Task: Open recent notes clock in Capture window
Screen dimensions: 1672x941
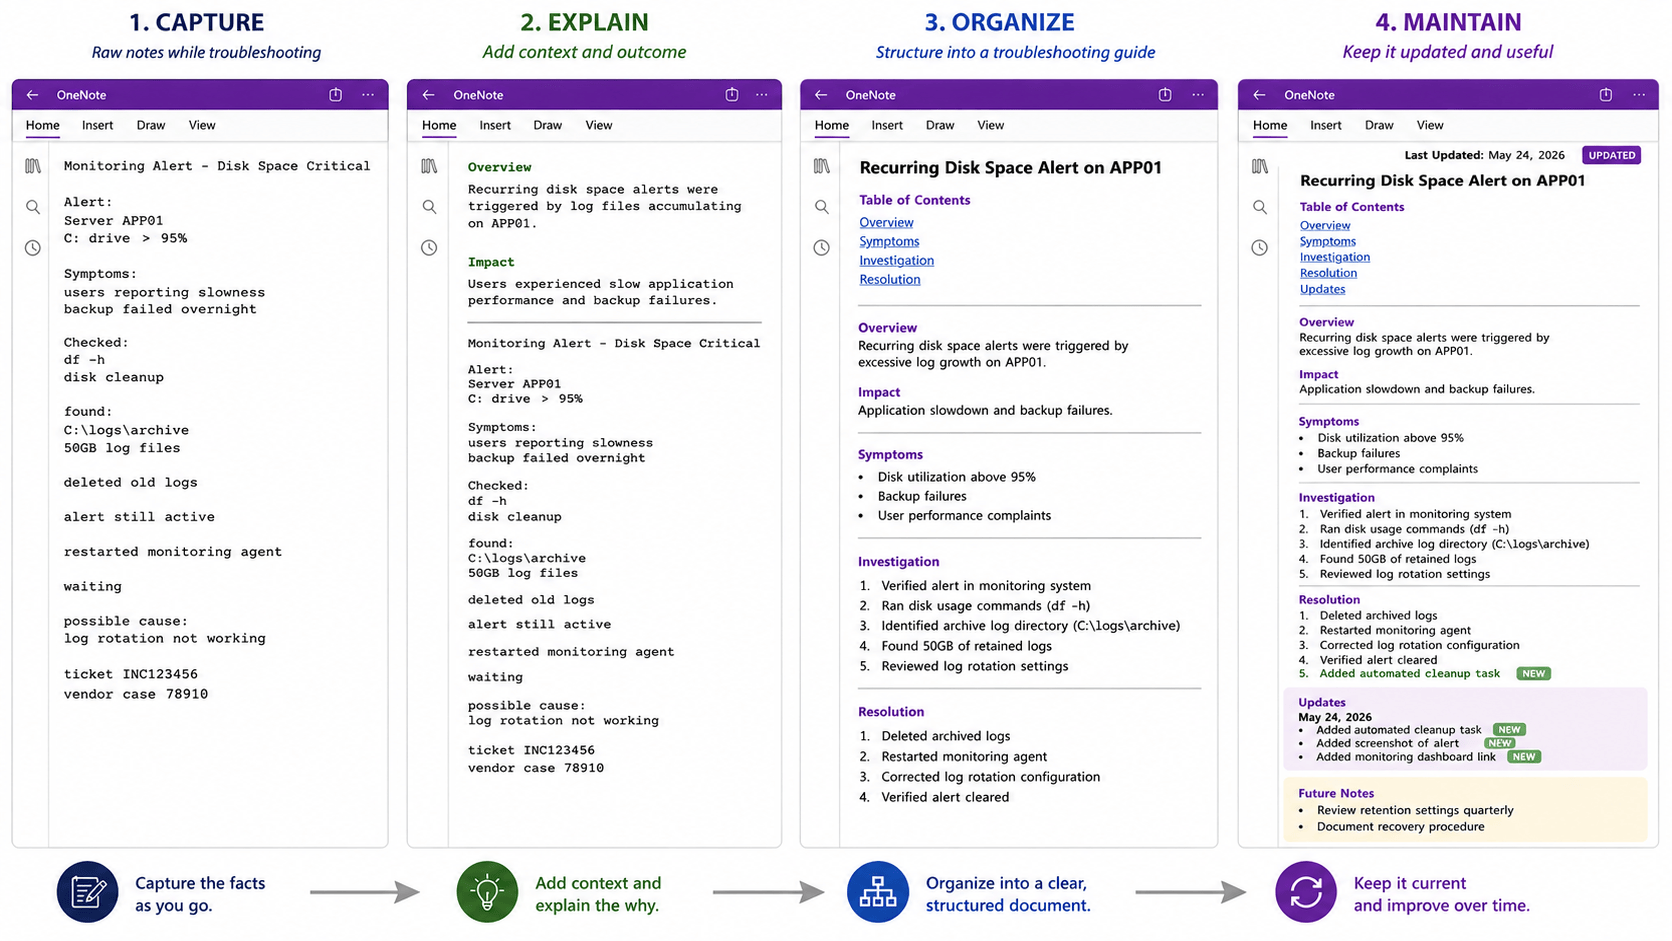Action: tap(33, 248)
